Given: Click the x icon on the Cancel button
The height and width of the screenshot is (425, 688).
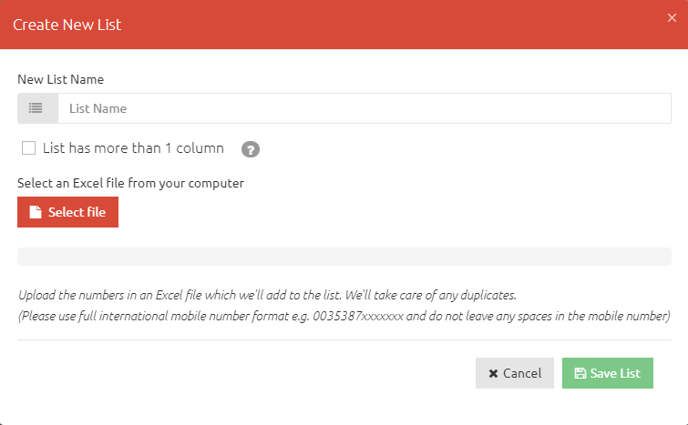Looking at the screenshot, I should pyautogui.click(x=493, y=373).
